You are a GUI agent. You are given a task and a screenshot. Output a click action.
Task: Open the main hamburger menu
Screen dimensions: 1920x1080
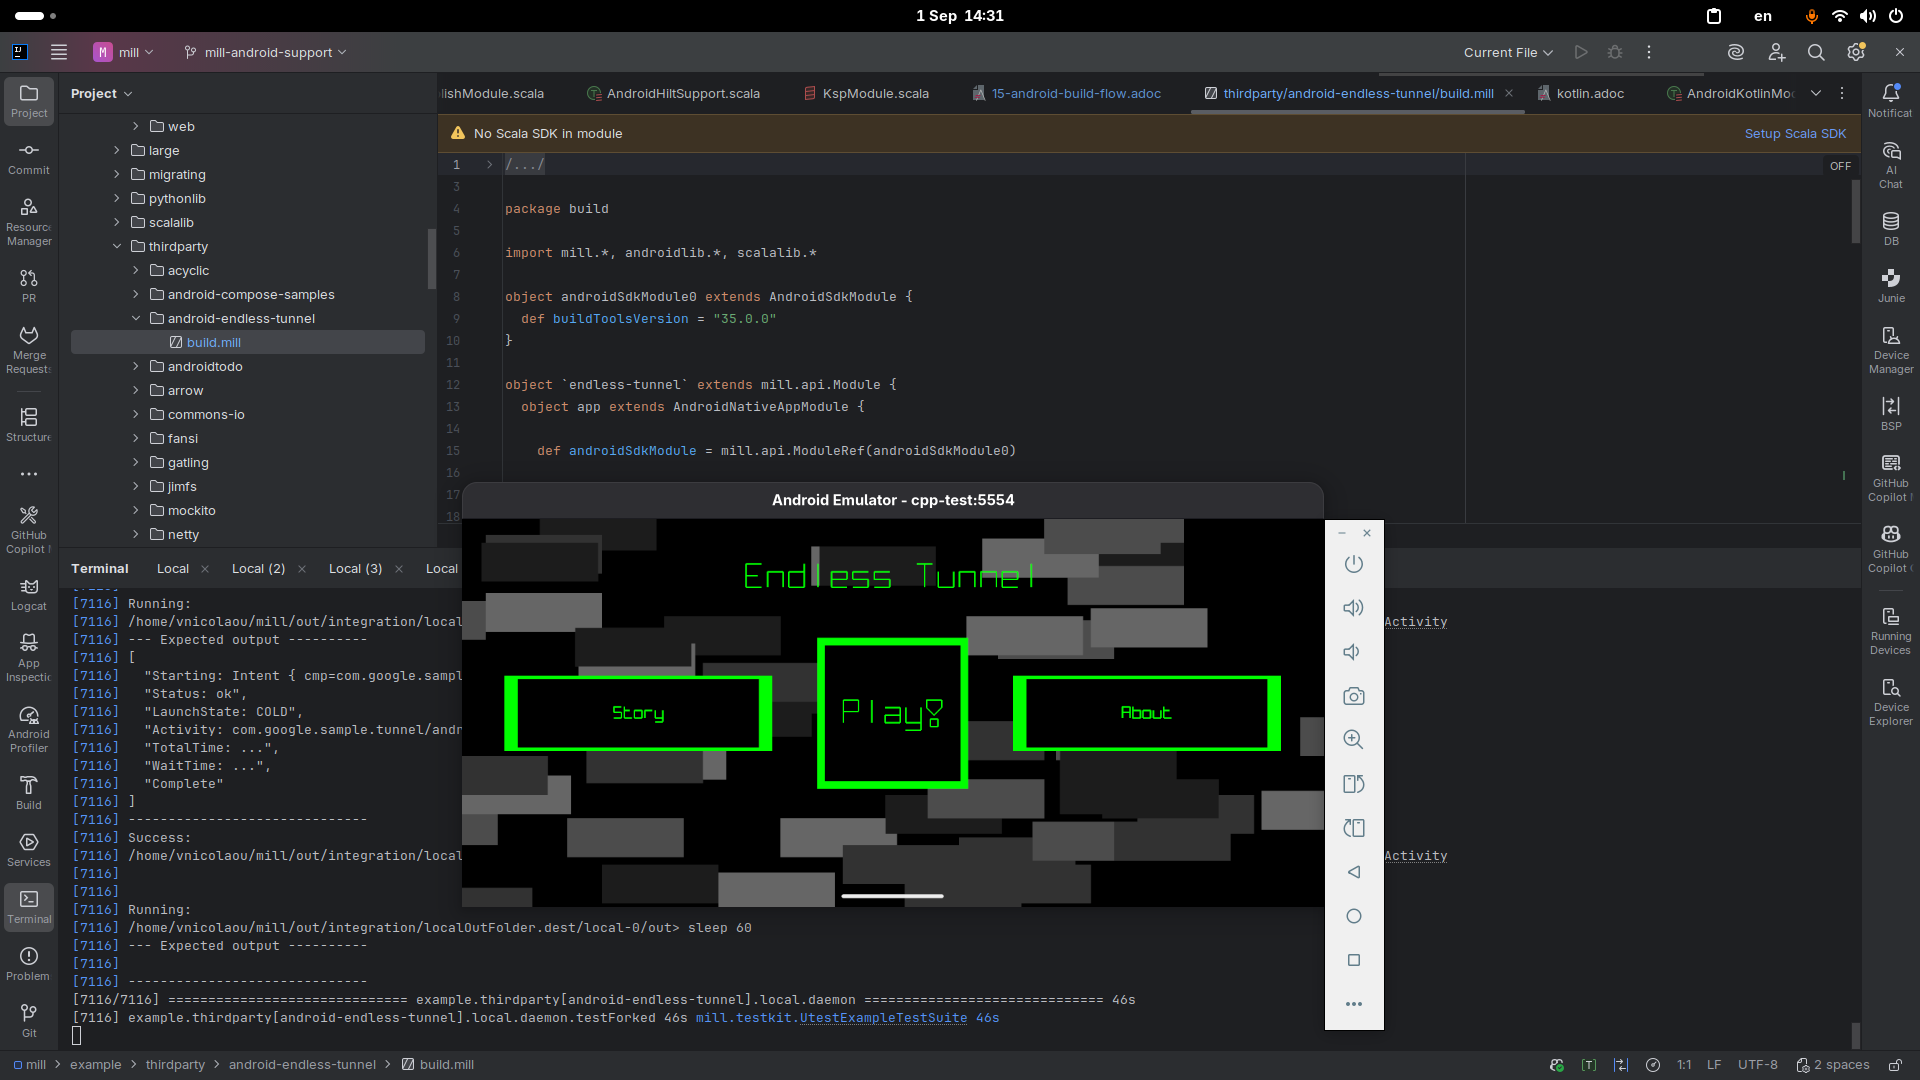(59, 52)
